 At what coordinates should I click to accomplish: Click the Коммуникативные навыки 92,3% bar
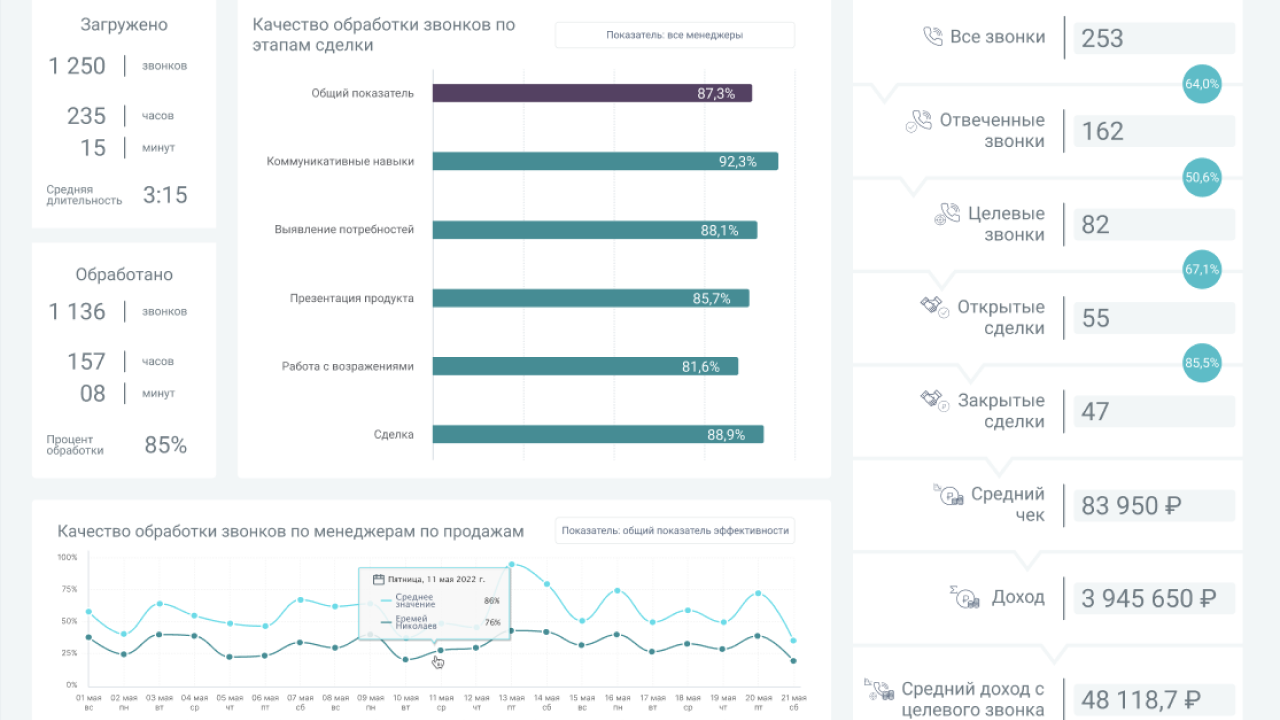[604, 161]
